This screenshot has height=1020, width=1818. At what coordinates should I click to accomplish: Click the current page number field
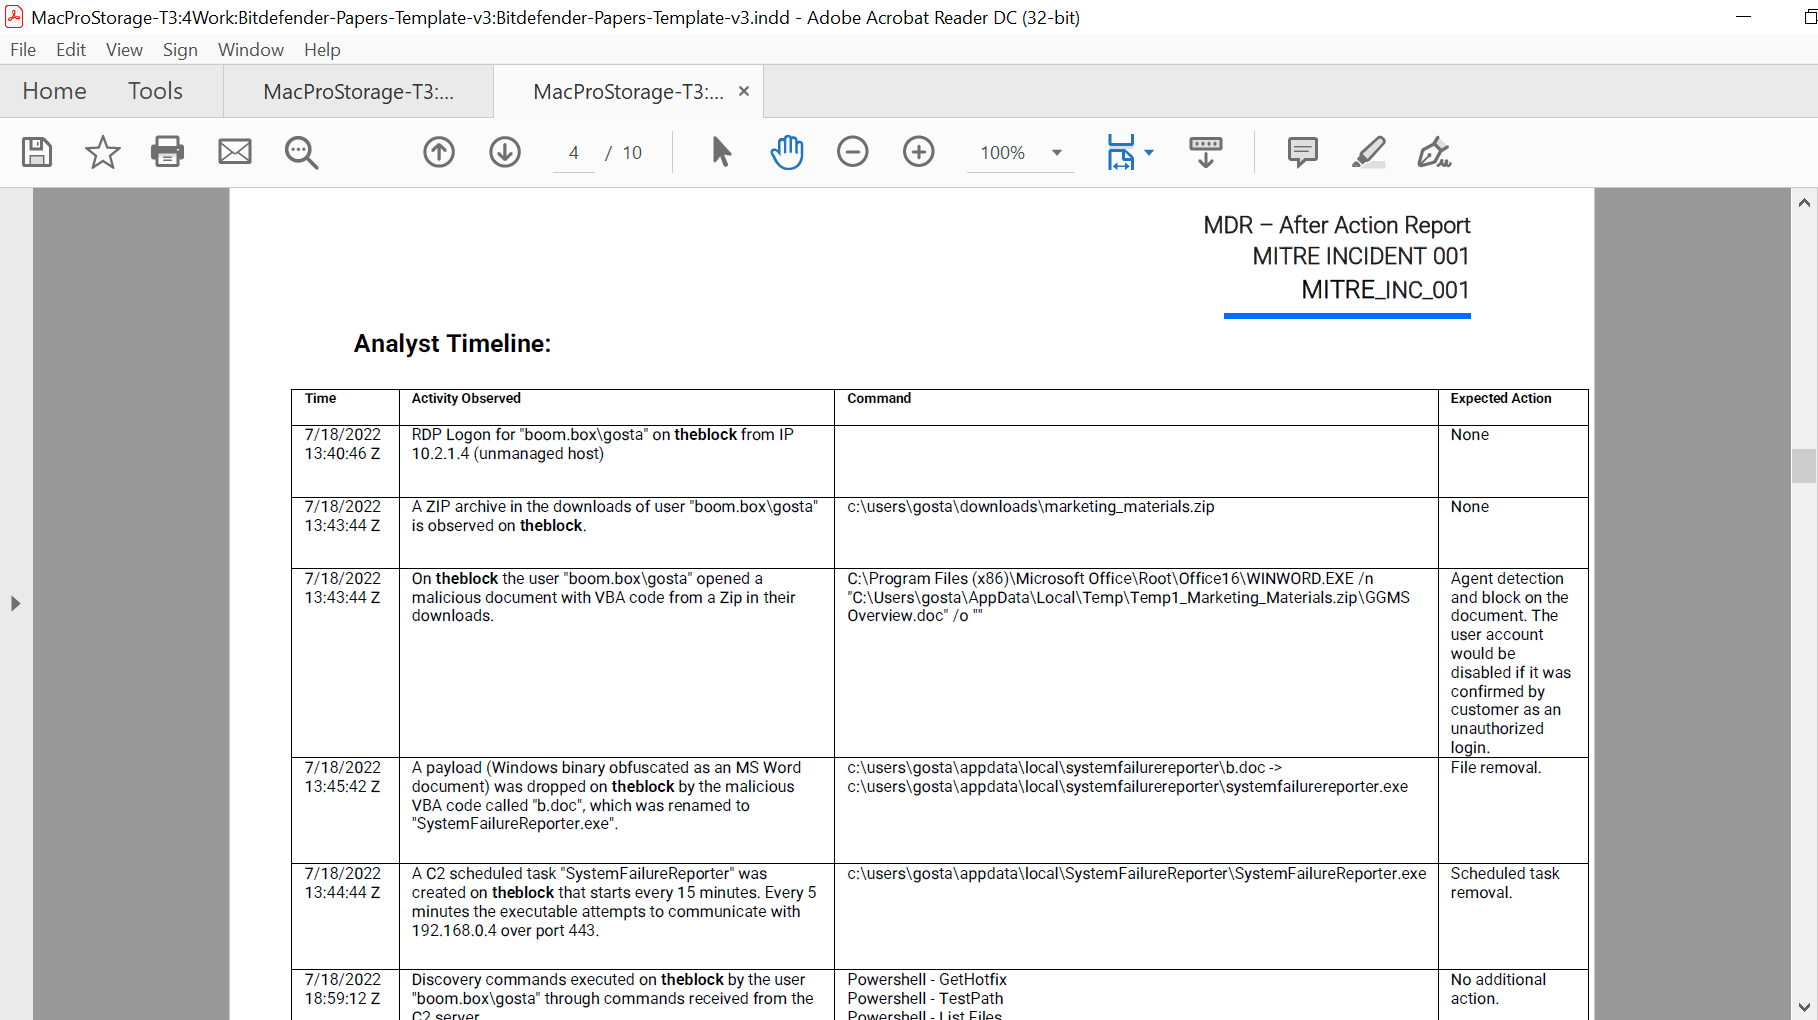click(x=574, y=153)
